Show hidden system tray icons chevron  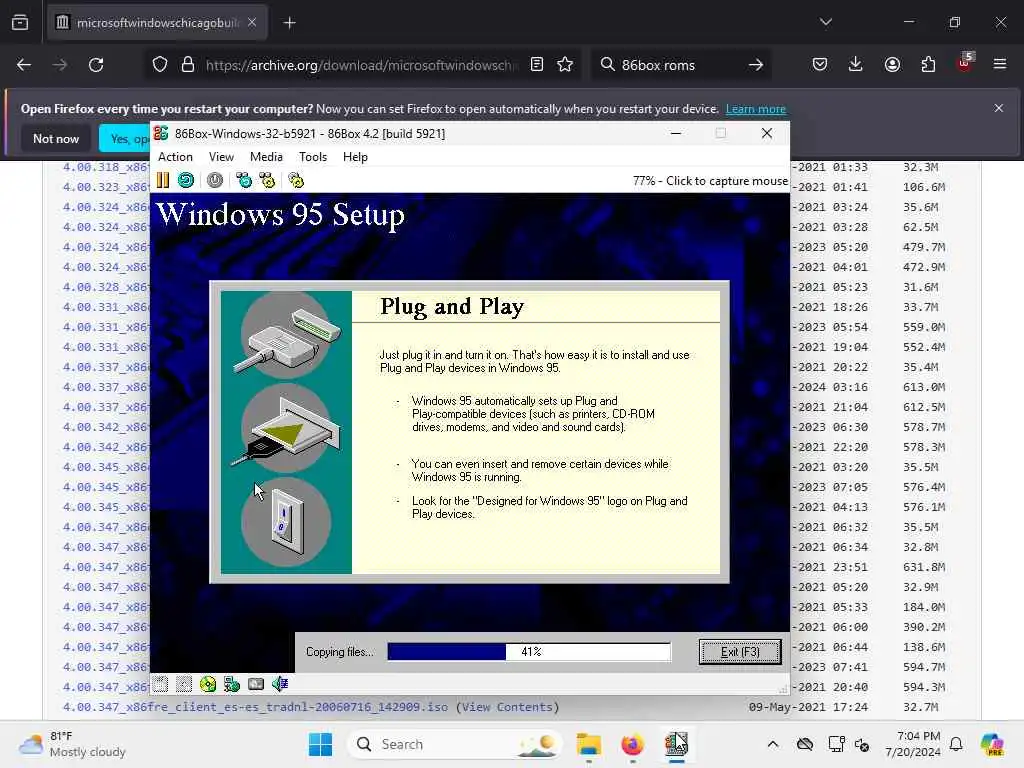point(773,744)
